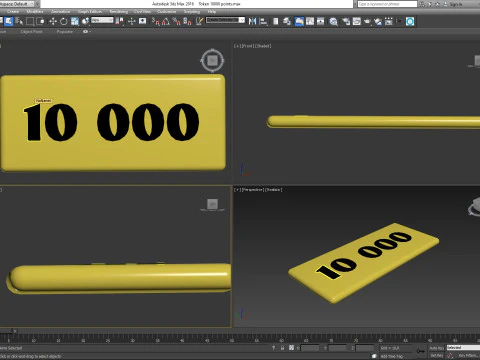Screen dimensions: 480x360
Task: Open the Layer Explorer icon
Action: click(287, 21)
